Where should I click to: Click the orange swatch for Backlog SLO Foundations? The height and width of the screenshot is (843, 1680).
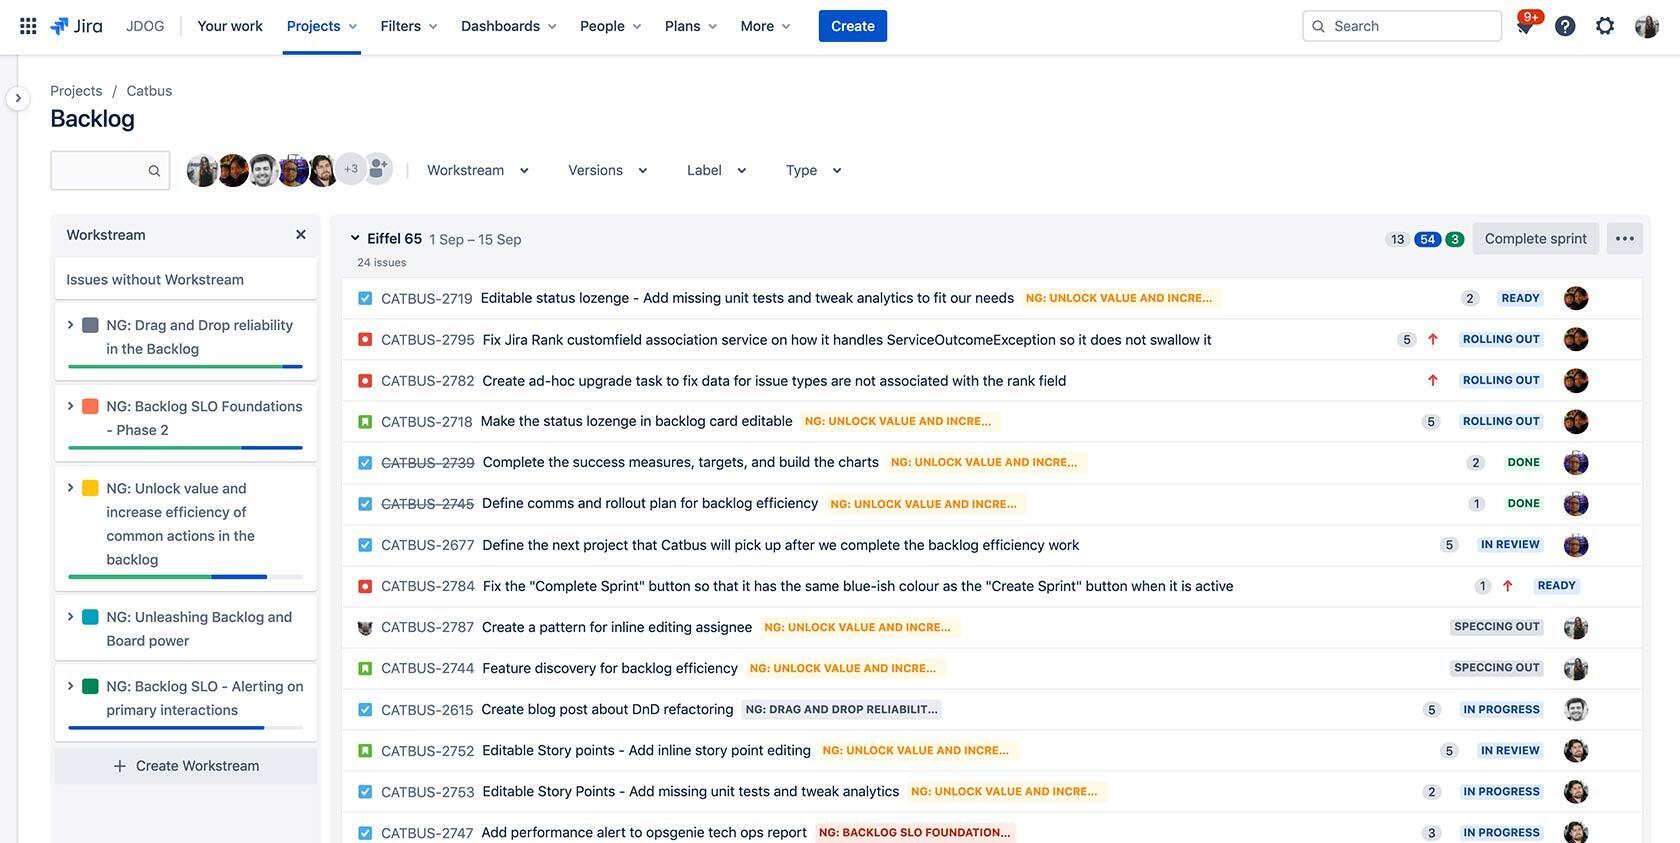90,406
